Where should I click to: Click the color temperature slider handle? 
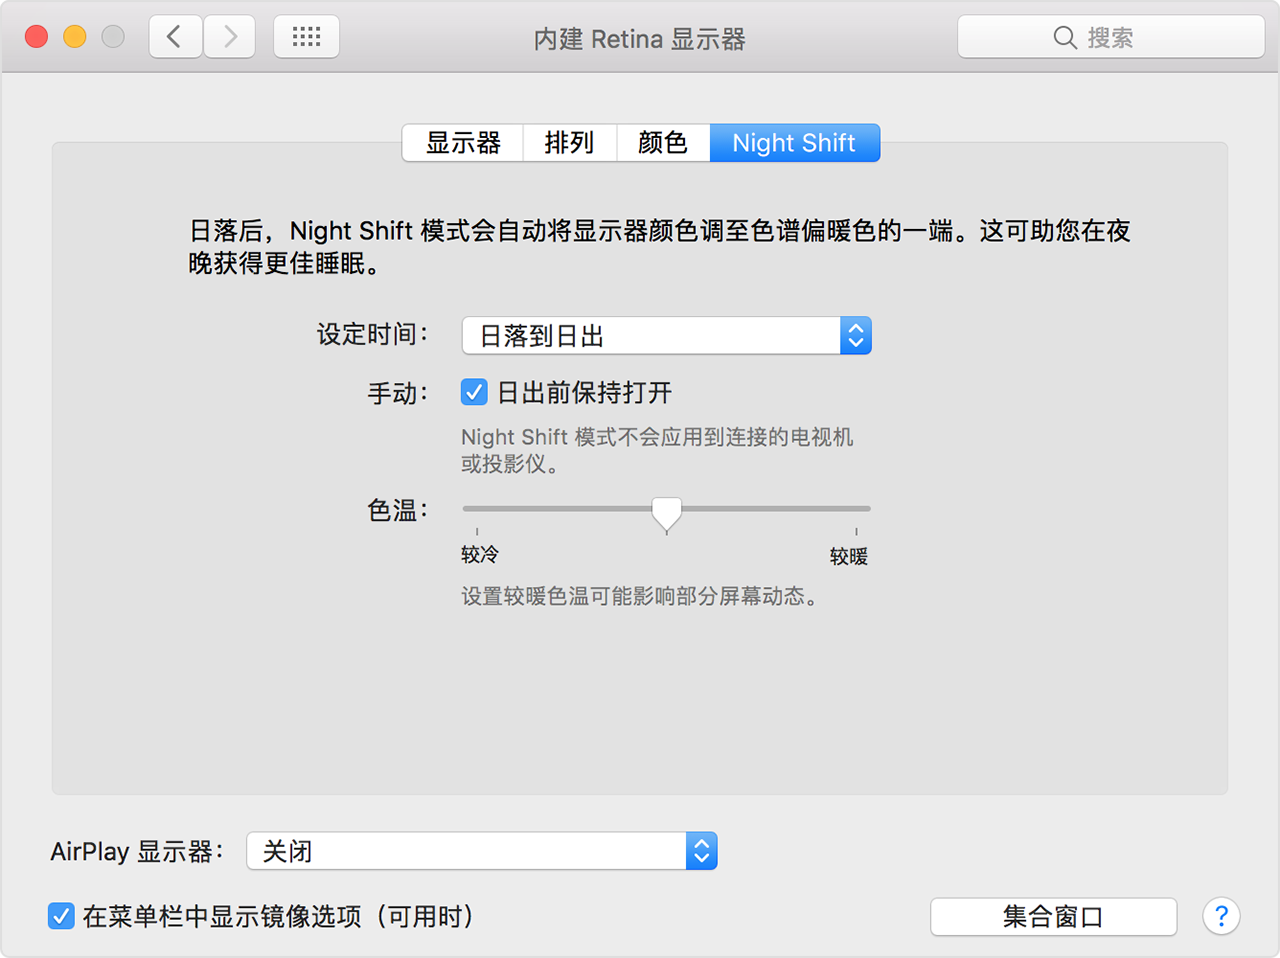pos(666,513)
